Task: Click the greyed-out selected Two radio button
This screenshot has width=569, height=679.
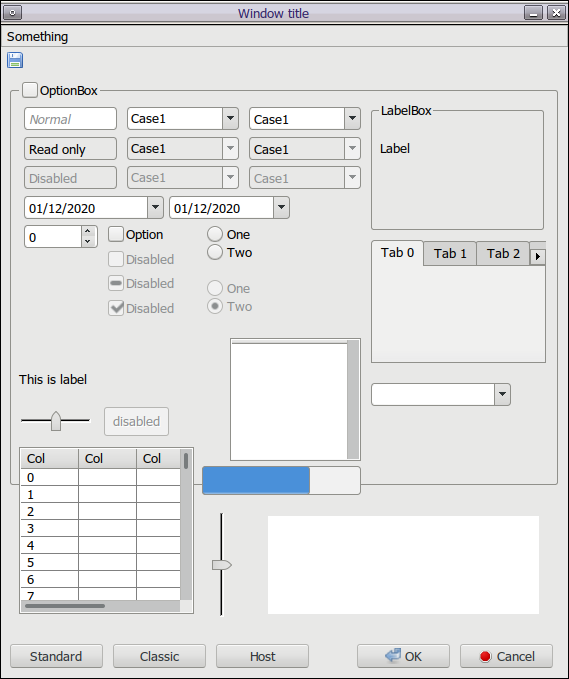Action: tap(215, 306)
